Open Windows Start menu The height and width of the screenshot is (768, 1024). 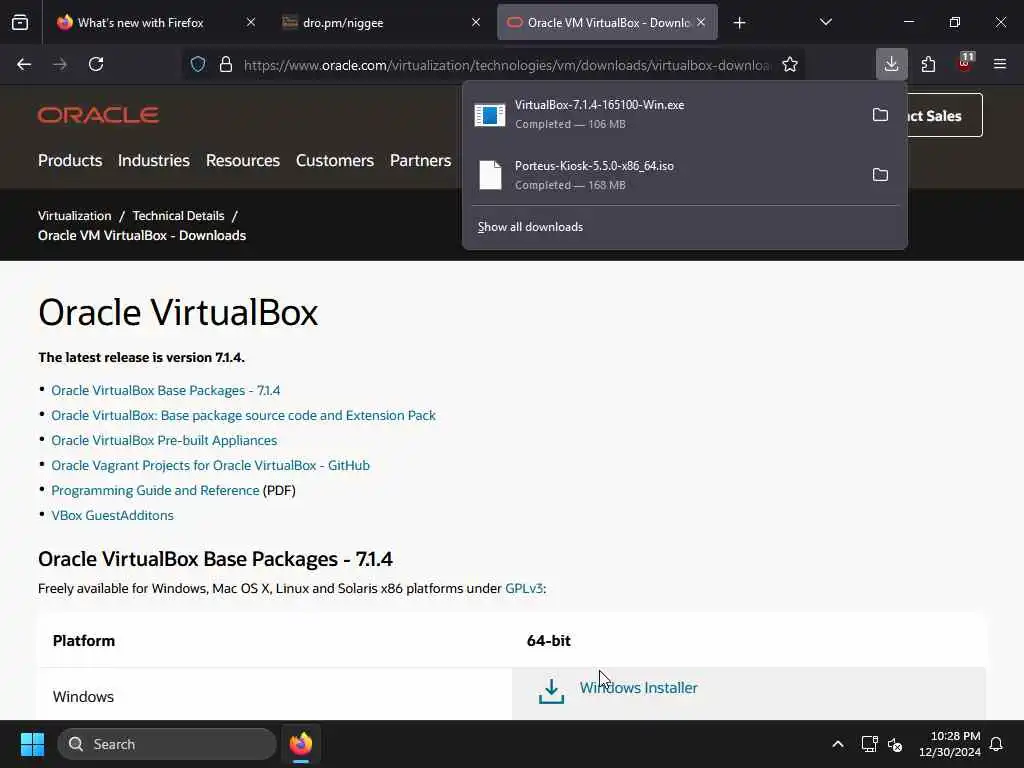tap(32, 744)
